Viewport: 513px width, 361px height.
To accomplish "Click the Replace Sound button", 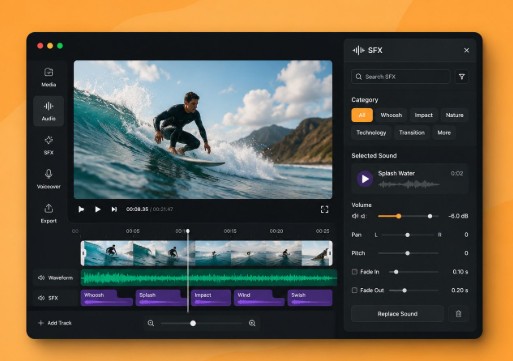I will pyautogui.click(x=397, y=314).
